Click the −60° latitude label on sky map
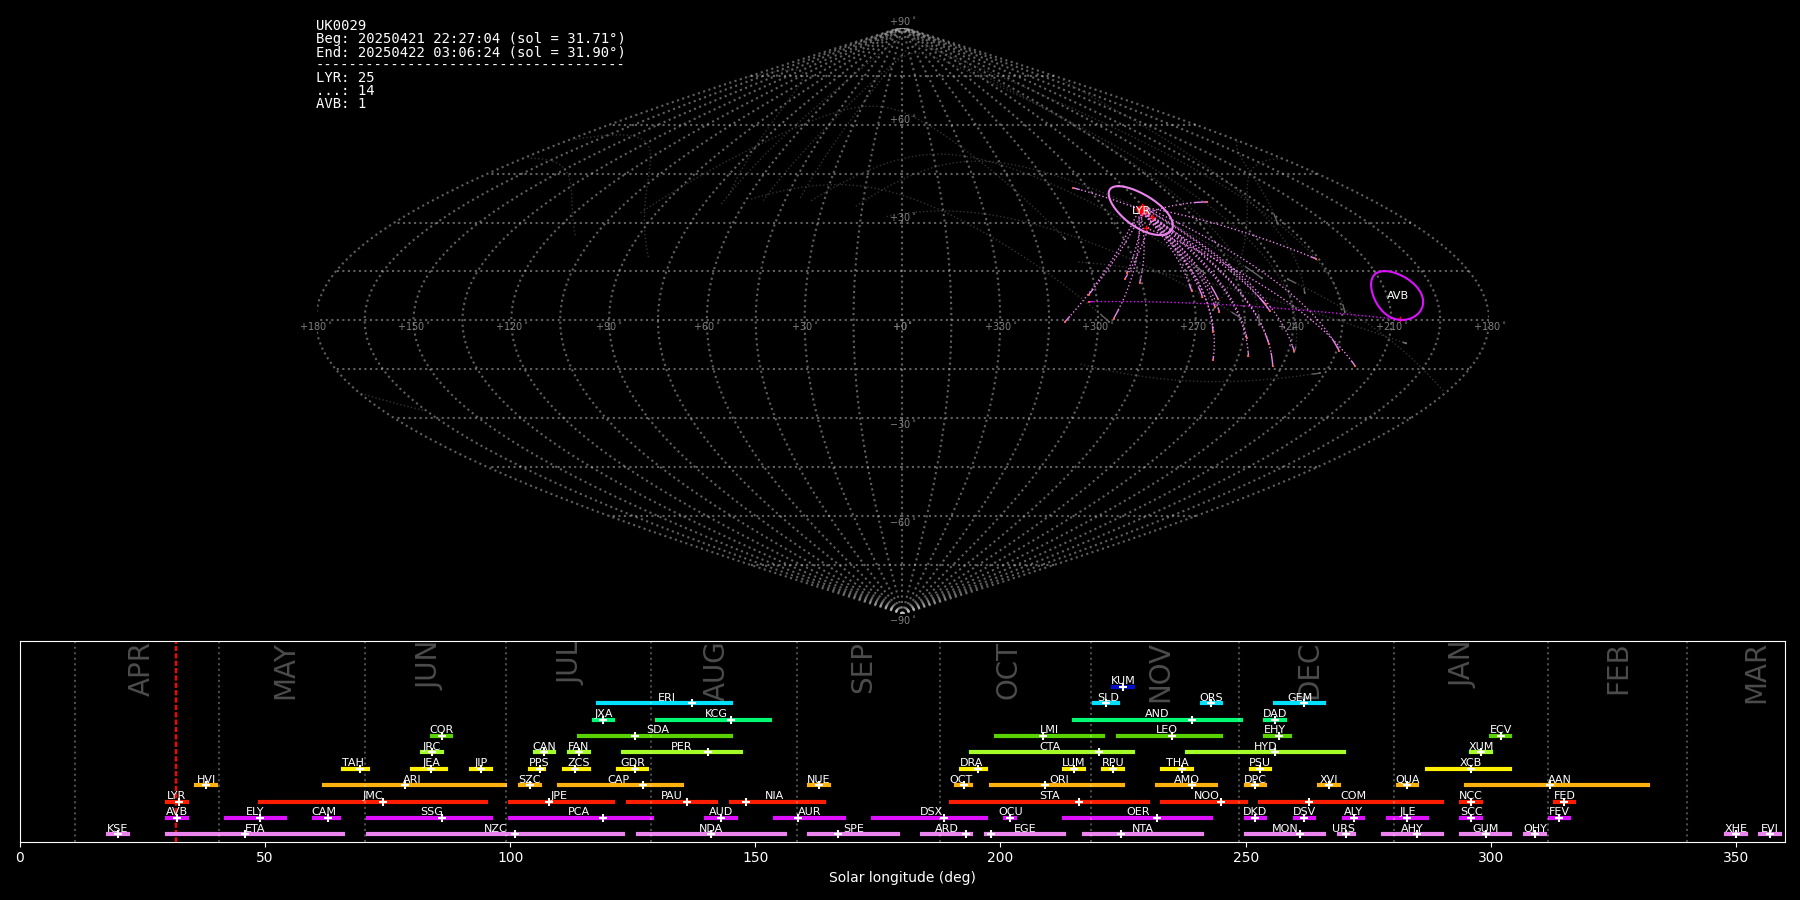The width and height of the screenshot is (1800, 900). (x=901, y=523)
